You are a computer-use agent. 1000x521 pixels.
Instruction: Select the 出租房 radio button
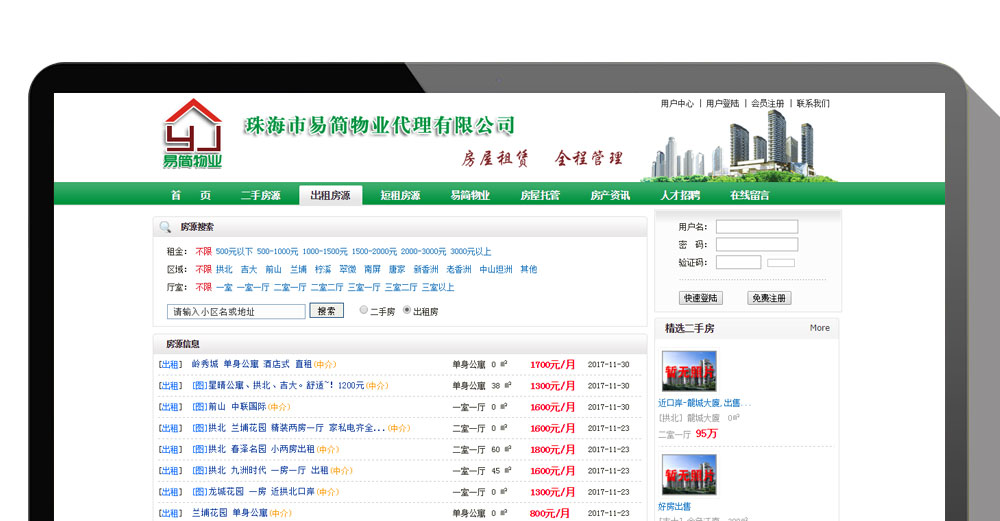407,311
